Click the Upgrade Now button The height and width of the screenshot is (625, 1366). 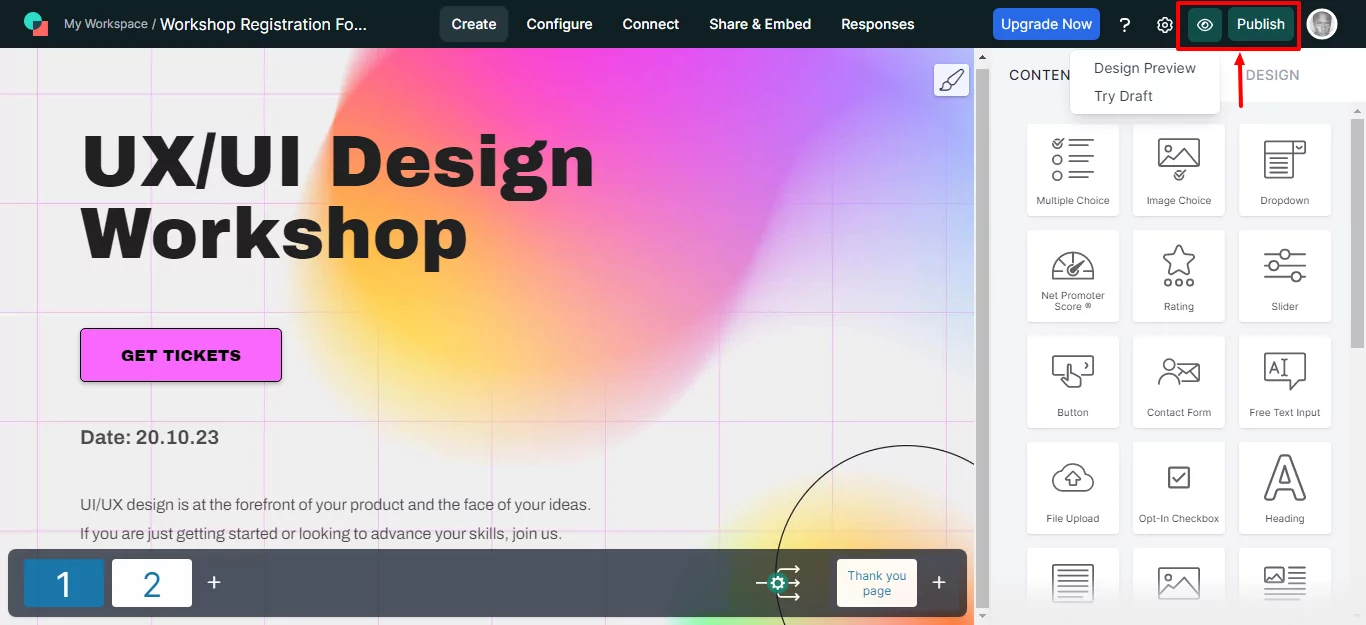1046,24
